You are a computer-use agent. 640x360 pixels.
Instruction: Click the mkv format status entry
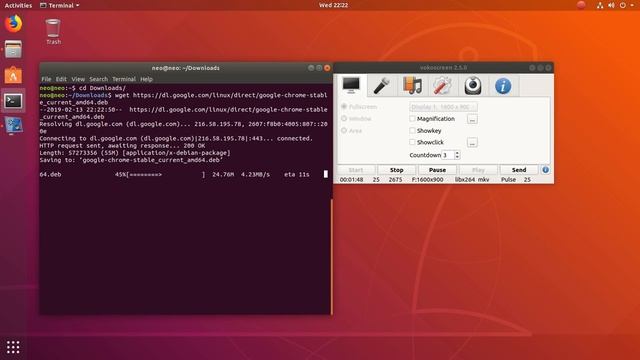484,180
